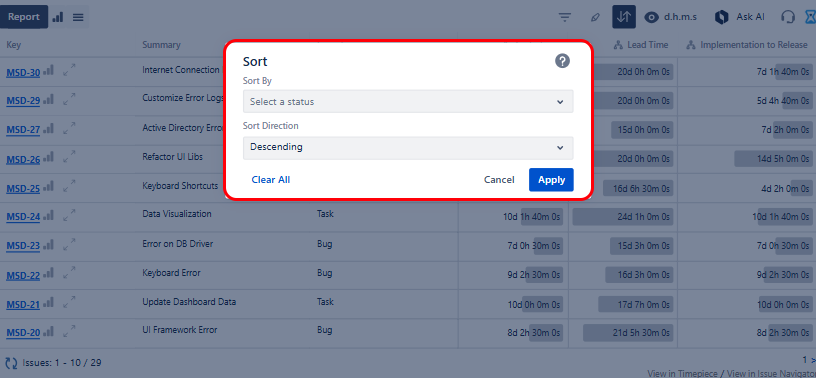Image resolution: width=816 pixels, height=378 pixels.
Task: Click the headset support icon
Action: (x=788, y=17)
